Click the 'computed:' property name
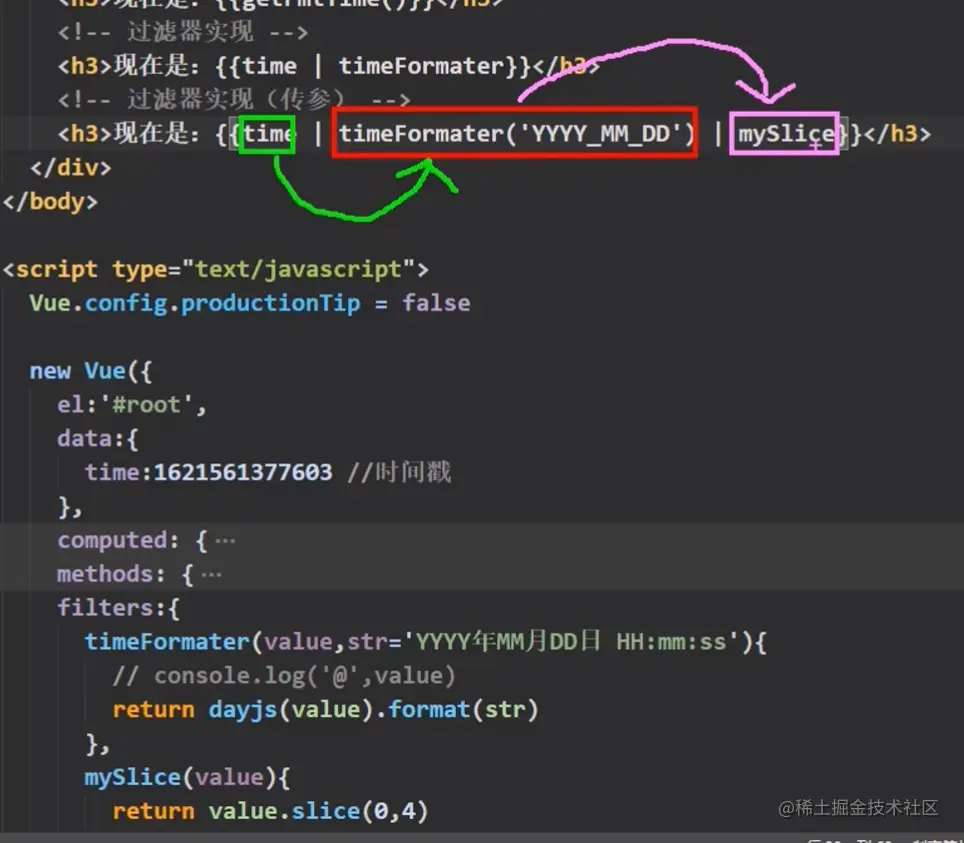The width and height of the screenshot is (964, 843). 119,540
